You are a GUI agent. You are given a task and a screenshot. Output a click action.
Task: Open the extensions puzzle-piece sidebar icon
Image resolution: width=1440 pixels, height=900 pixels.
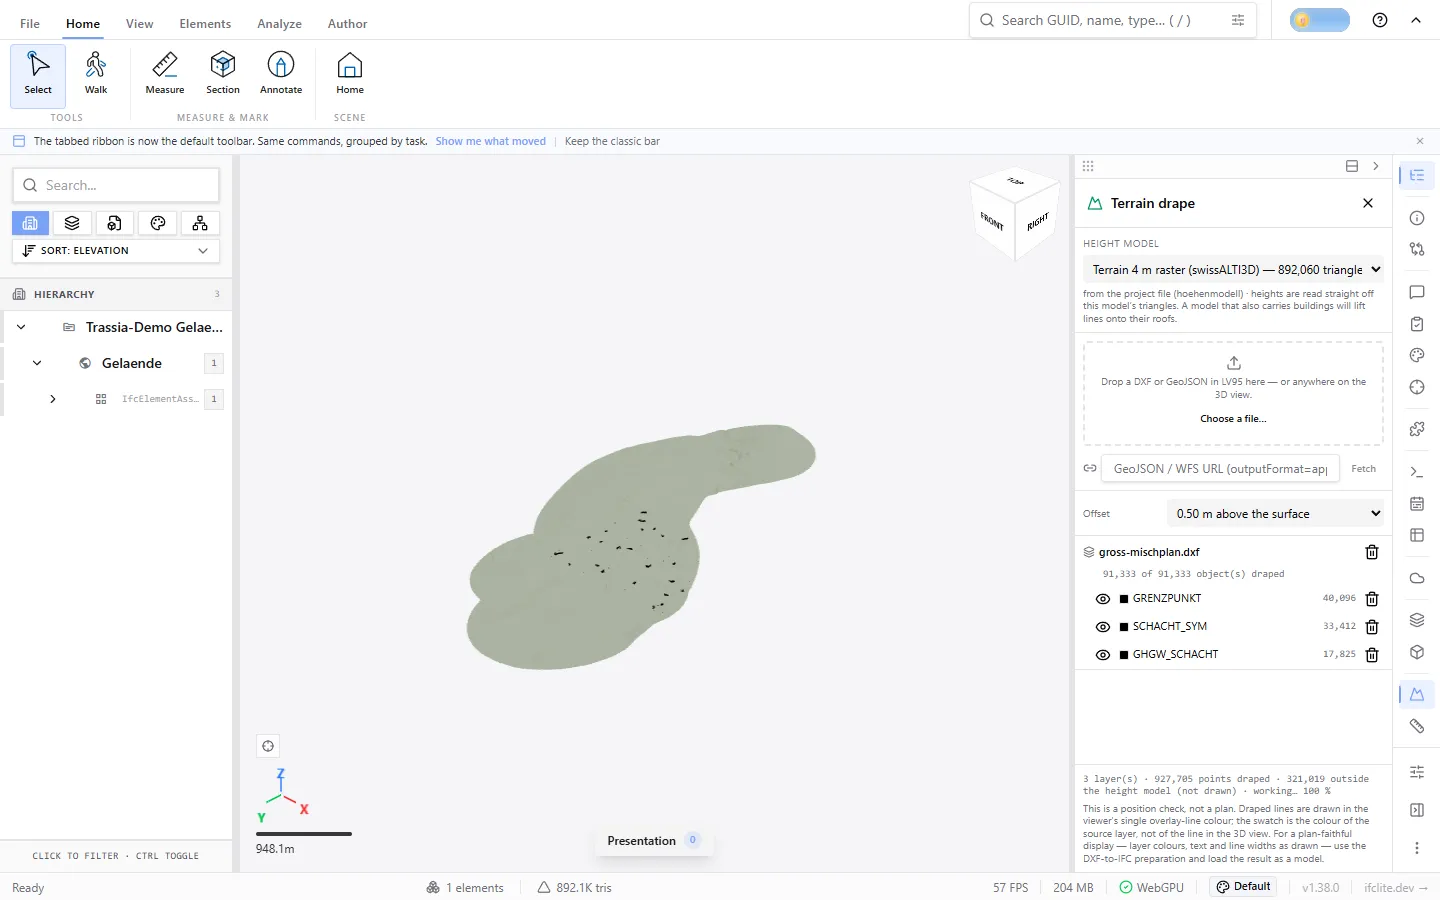[x=1417, y=429]
